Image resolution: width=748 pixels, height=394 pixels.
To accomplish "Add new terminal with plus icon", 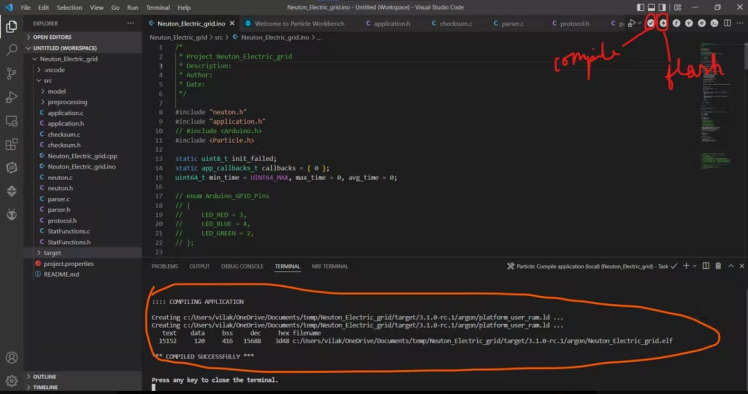I will point(686,266).
